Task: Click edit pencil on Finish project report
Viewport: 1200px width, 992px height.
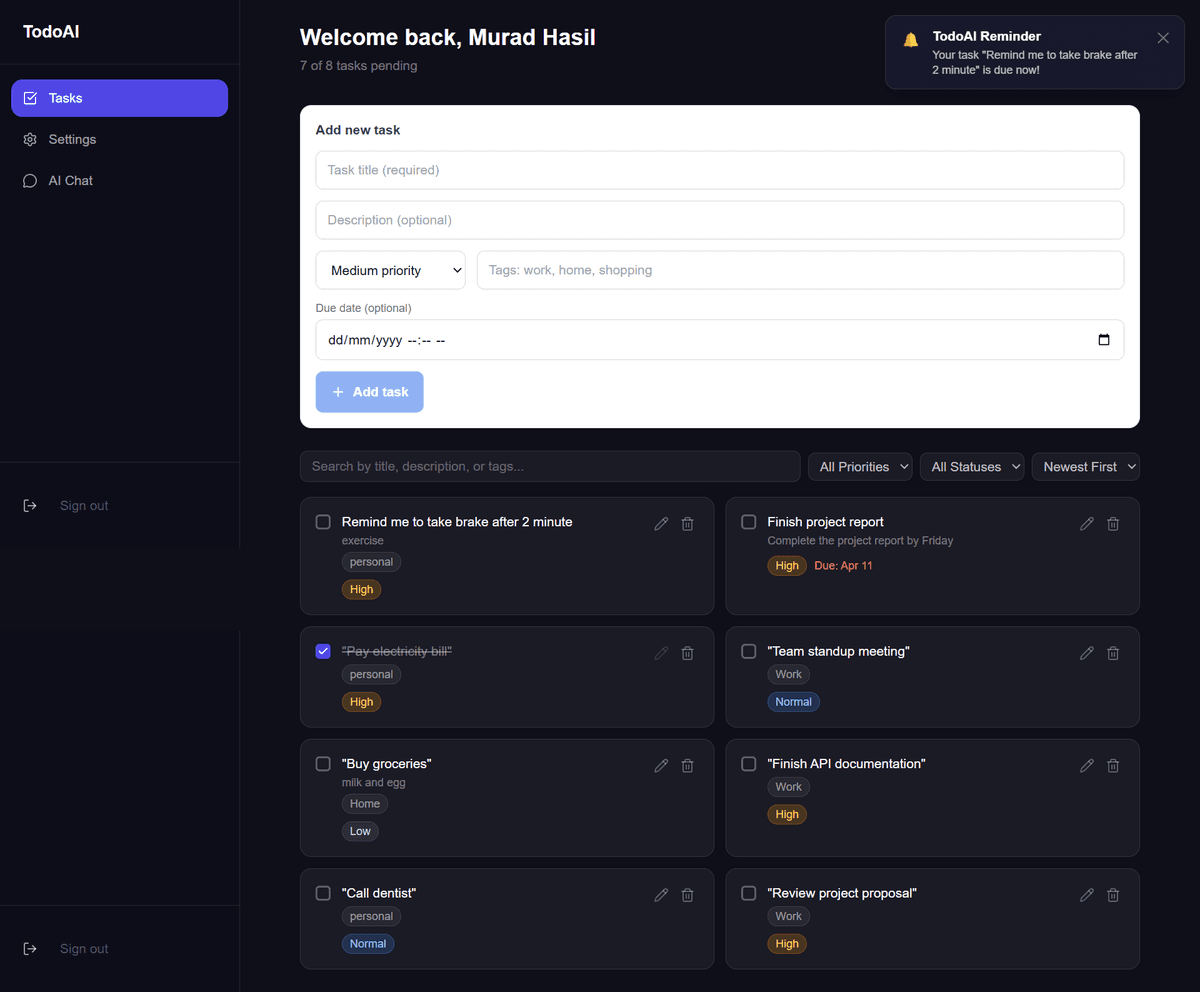Action: pyautogui.click(x=1087, y=523)
